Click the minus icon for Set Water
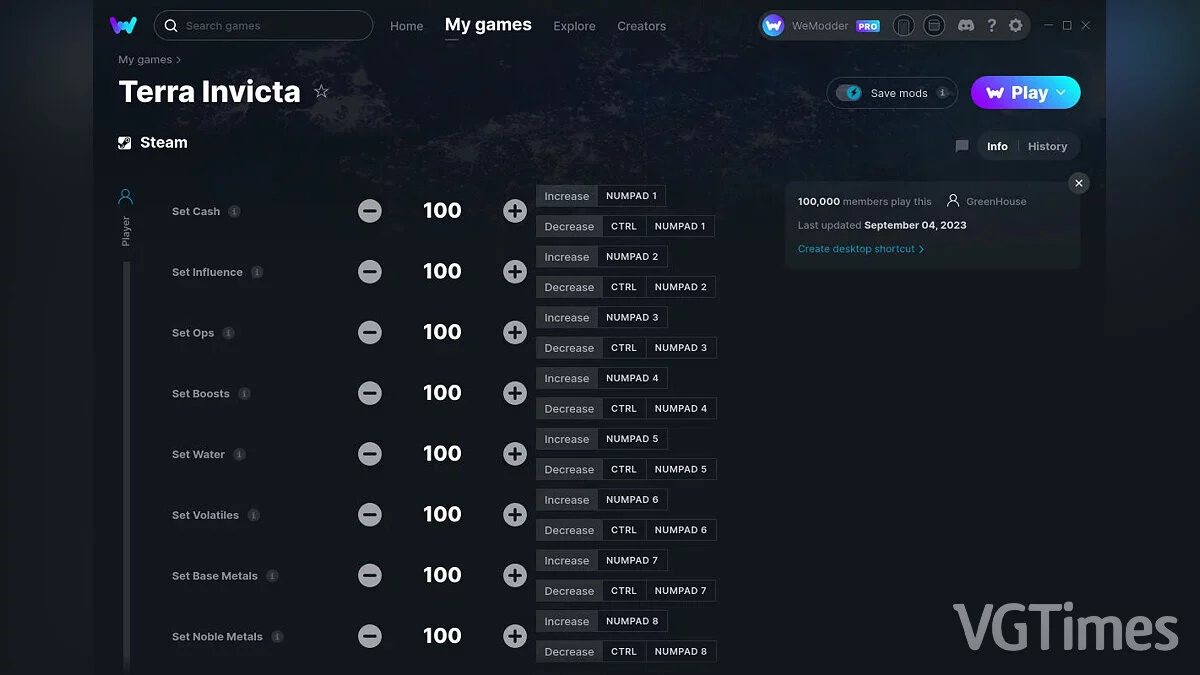 (x=370, y=454)
